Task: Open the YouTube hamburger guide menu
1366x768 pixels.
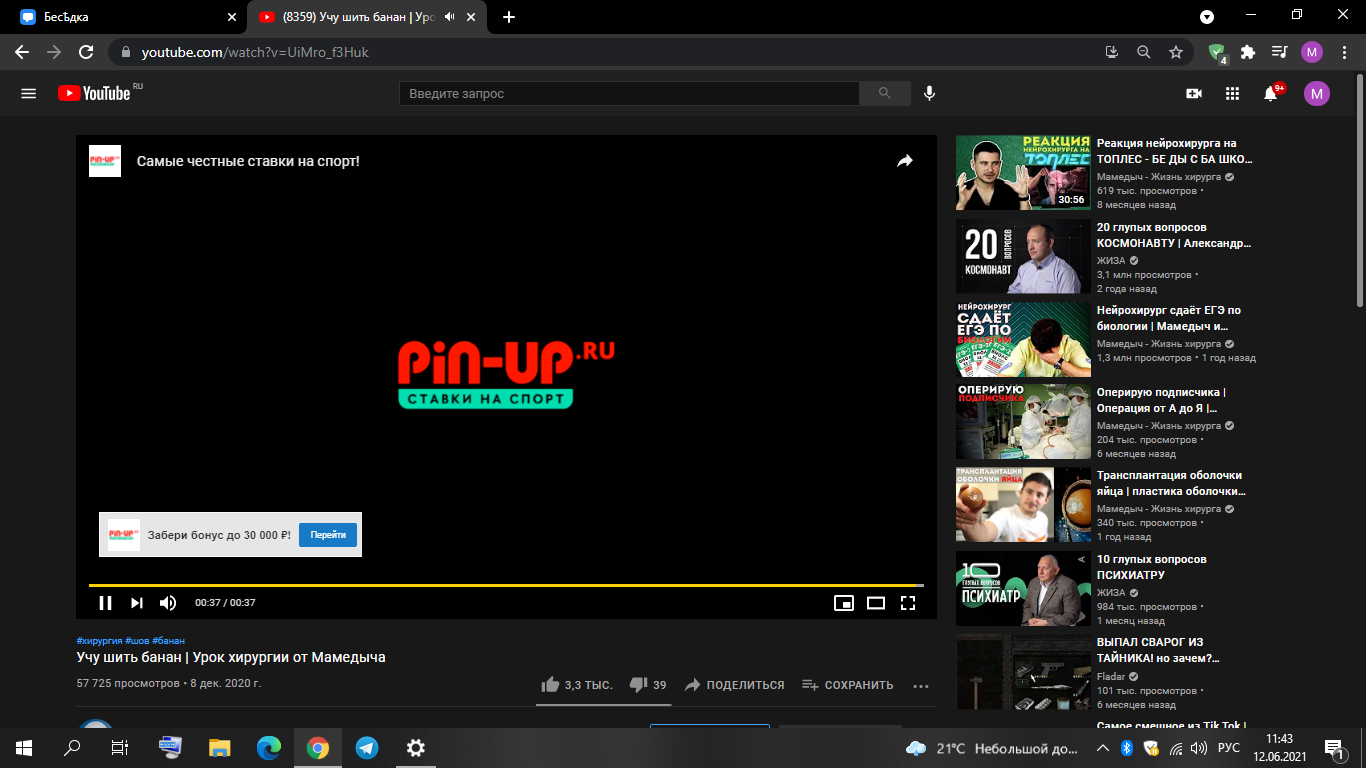Action: (x=28, y=93)
